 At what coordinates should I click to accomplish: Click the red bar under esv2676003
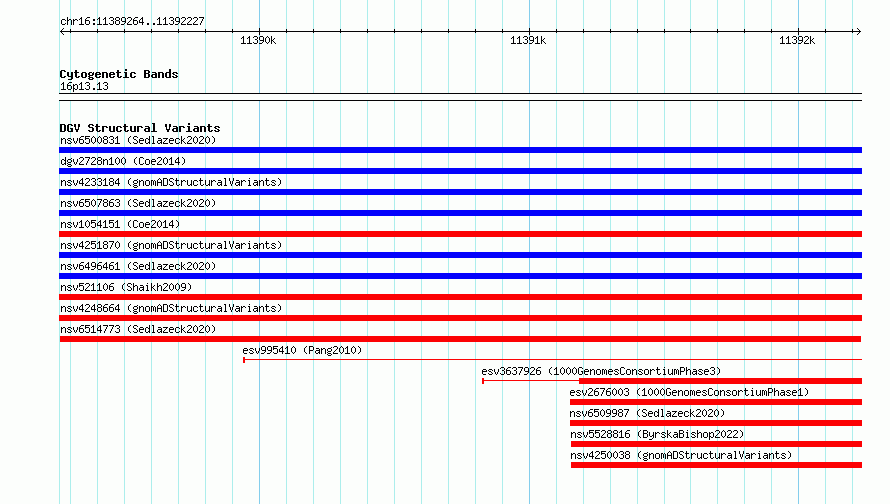716,402
